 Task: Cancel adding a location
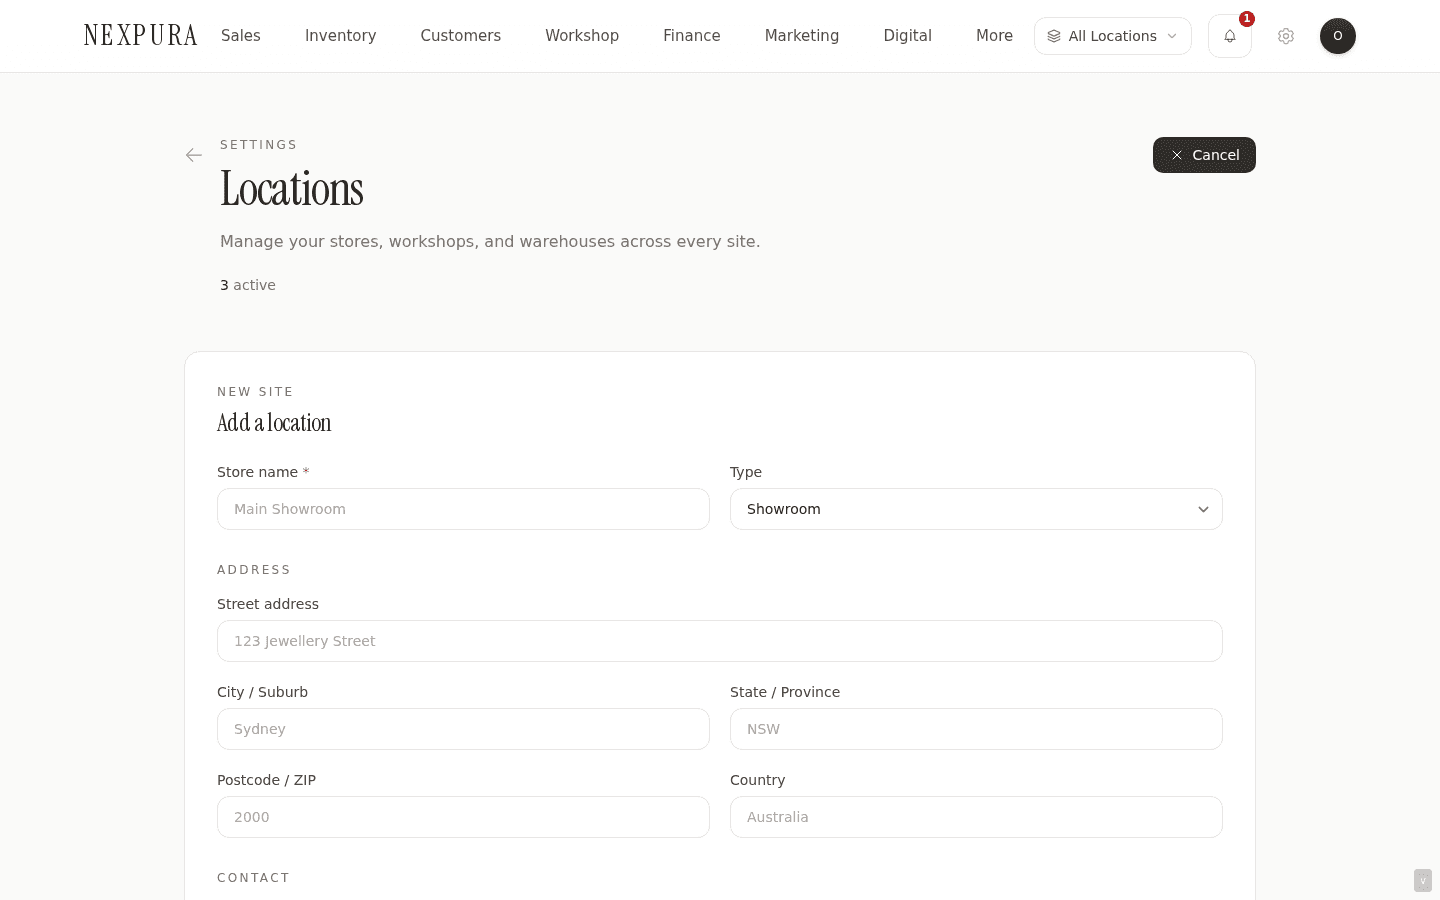click(x=1204, y=155)
